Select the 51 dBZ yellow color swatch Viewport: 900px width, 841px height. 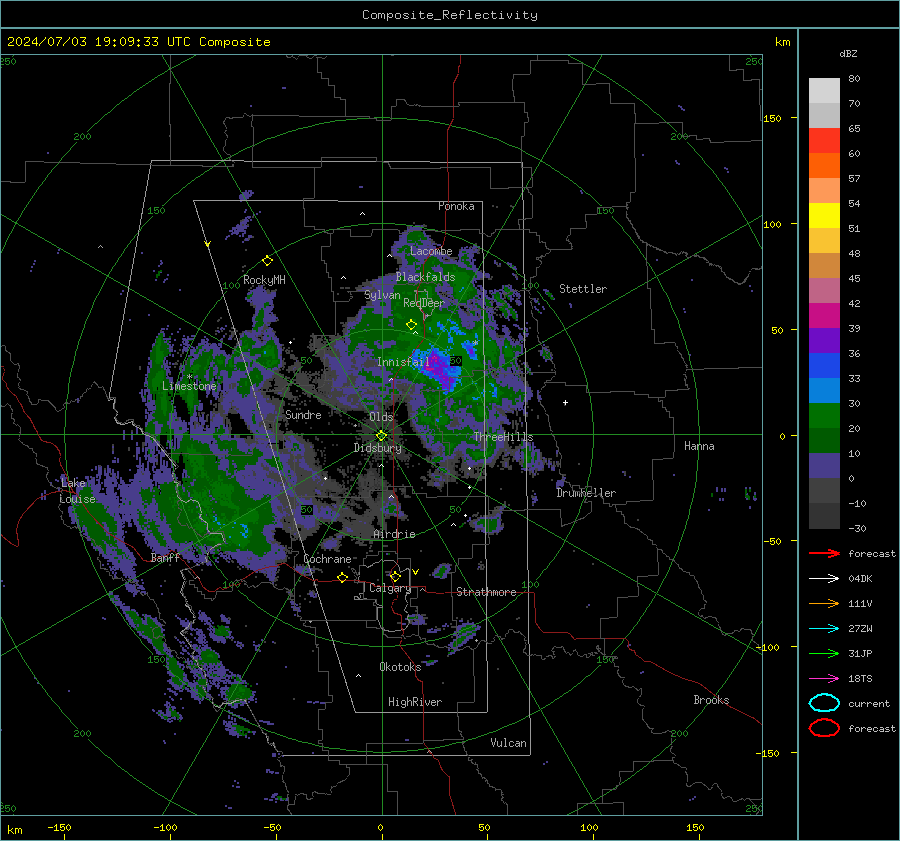(824, 215)
